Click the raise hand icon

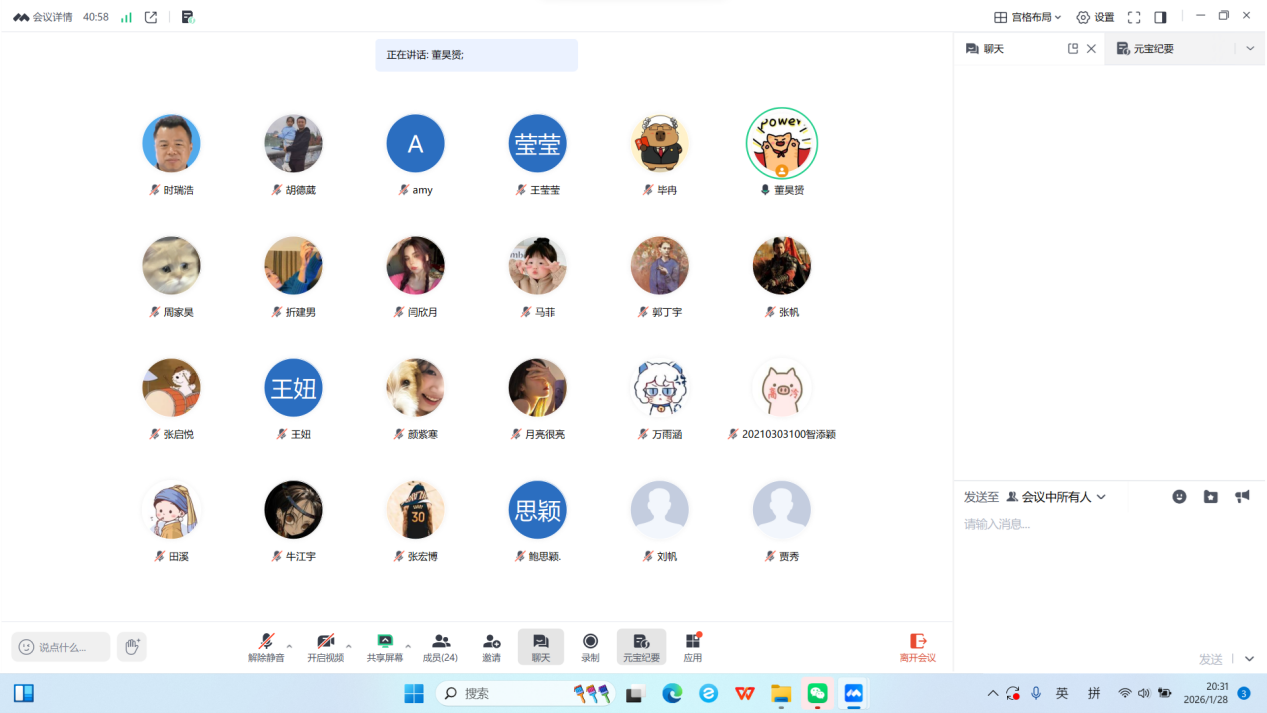point(131,647)
